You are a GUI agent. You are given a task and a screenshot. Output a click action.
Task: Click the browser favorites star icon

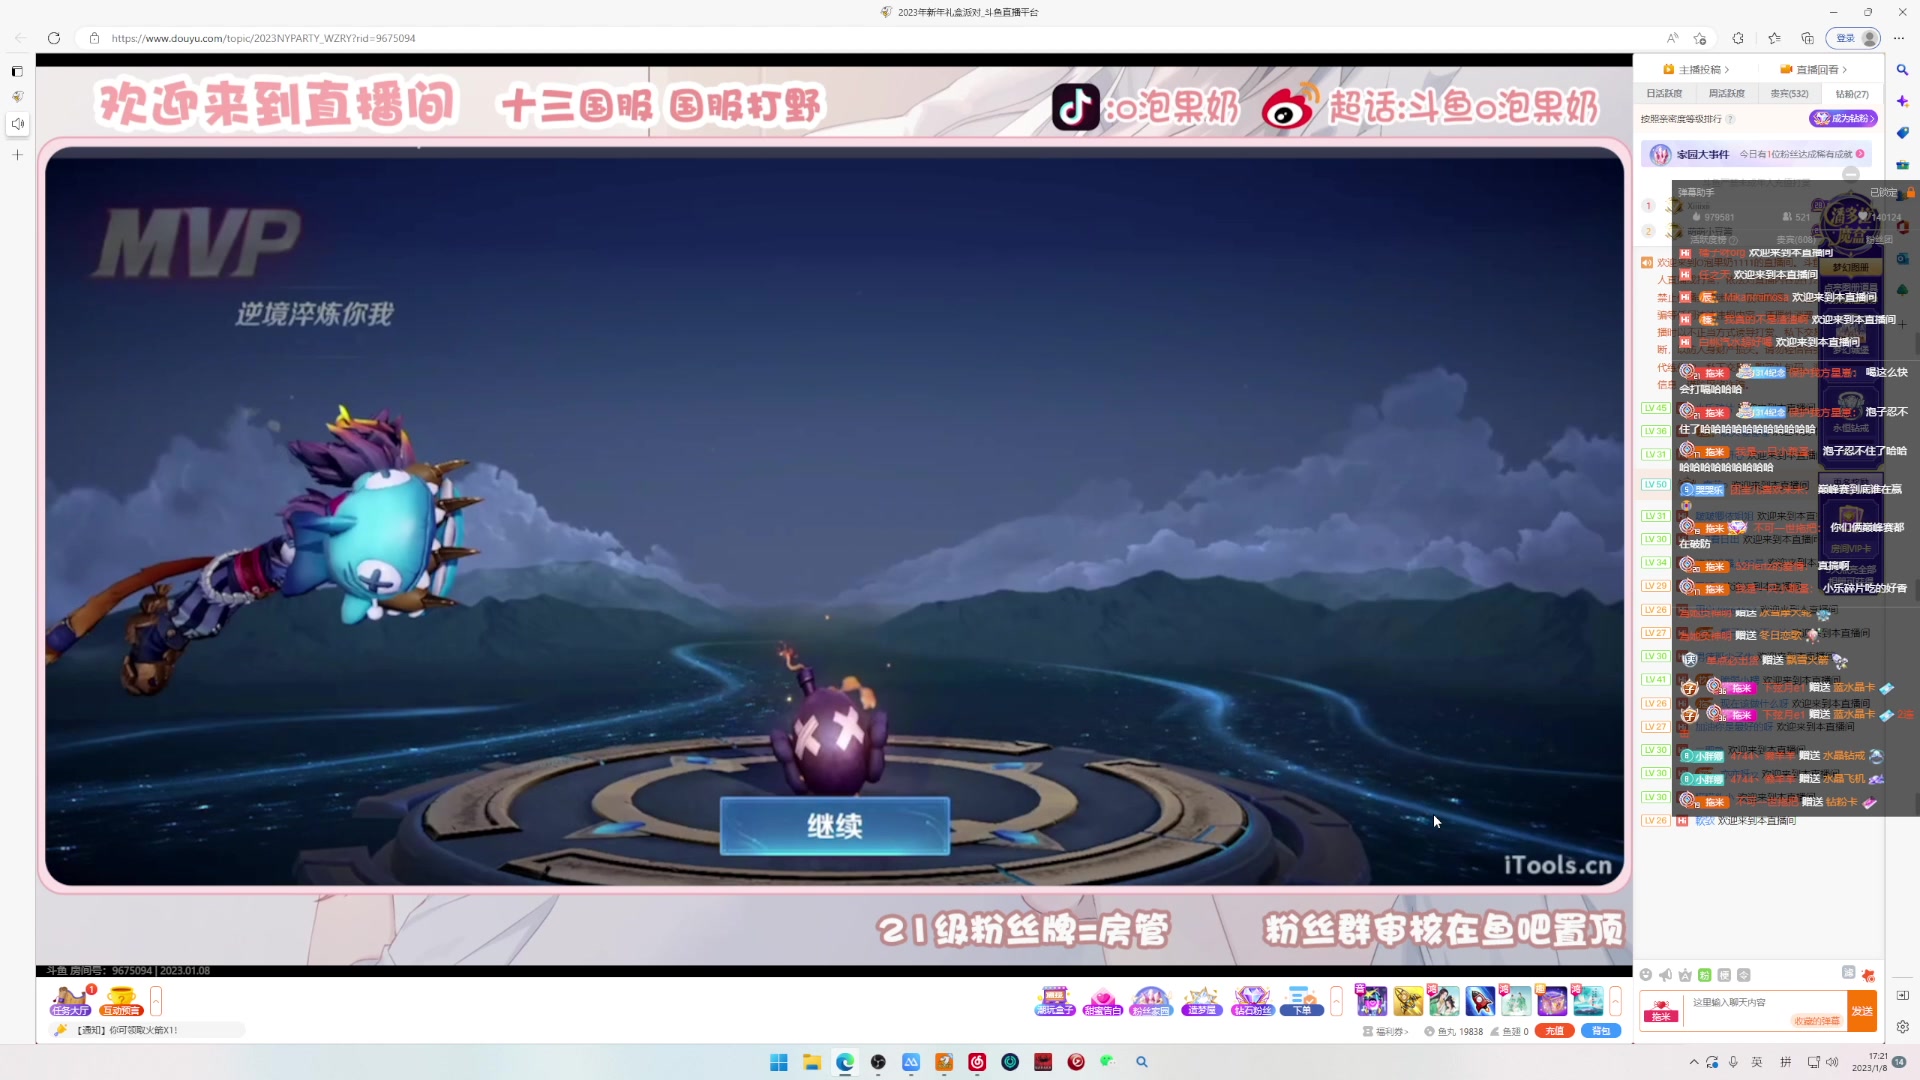(1774, 38)
